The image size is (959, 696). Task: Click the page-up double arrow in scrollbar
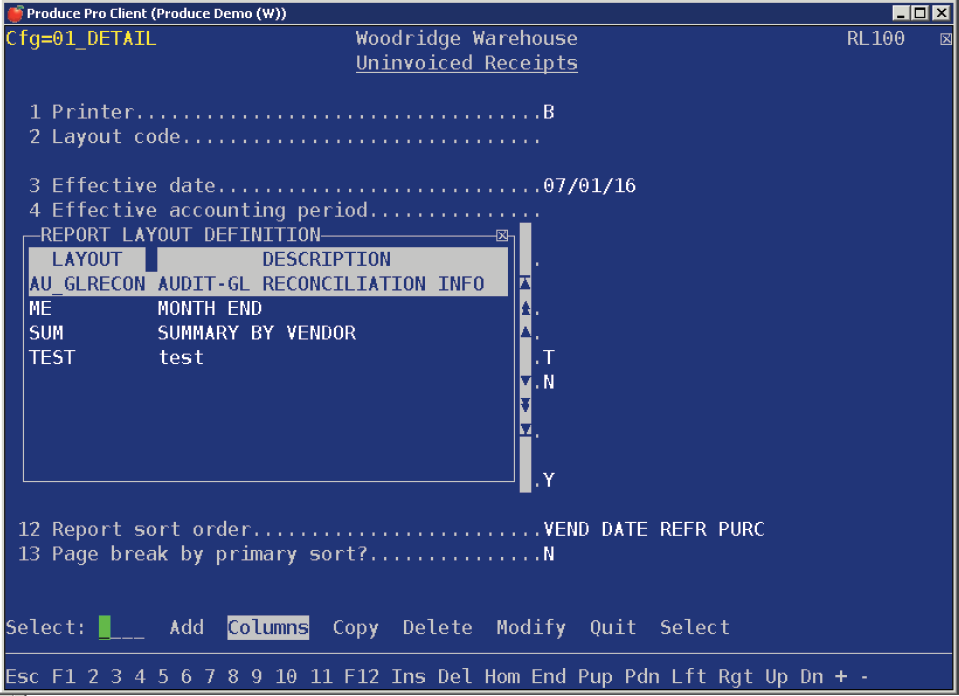coord(525,308)
